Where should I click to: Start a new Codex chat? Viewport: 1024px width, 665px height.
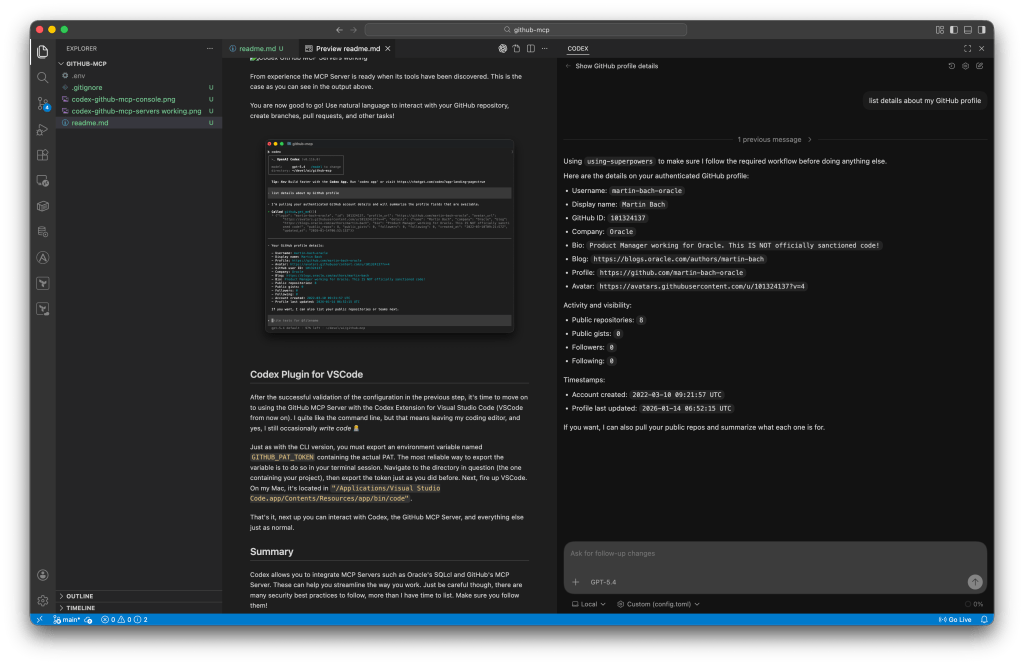tap(979, 66)
